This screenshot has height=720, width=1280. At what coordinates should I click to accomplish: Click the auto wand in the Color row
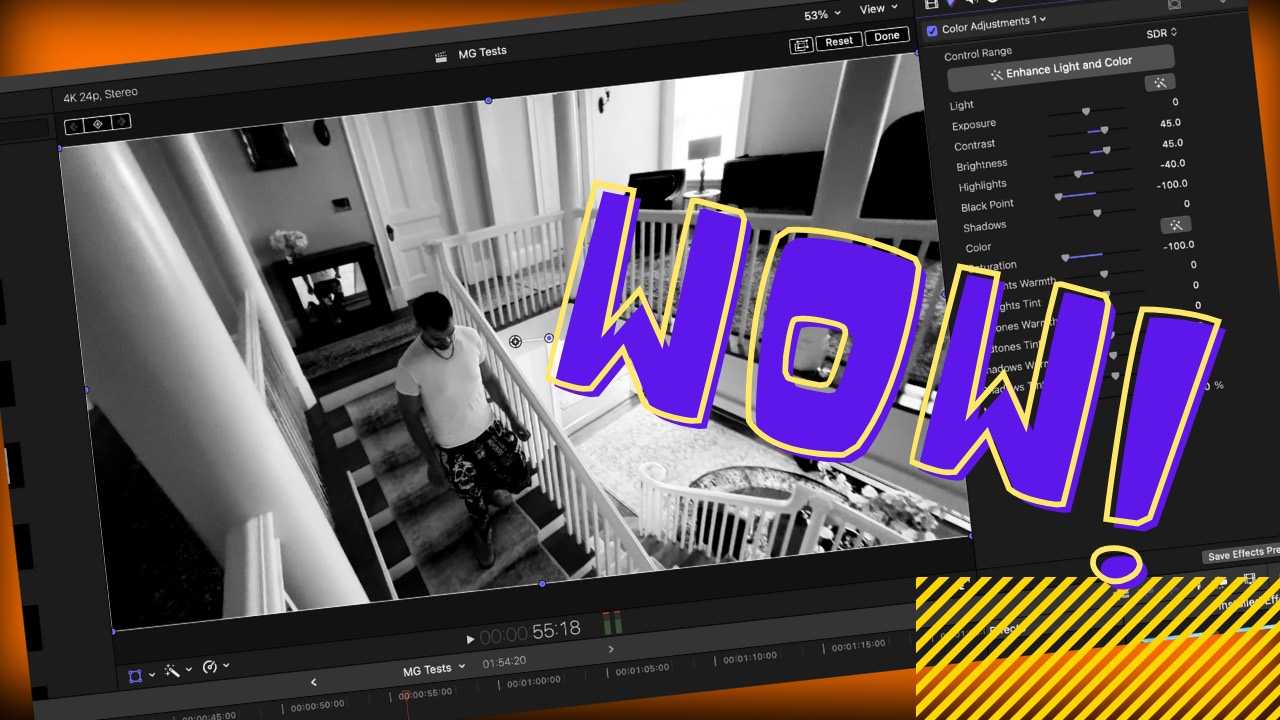coord(1176,225)
